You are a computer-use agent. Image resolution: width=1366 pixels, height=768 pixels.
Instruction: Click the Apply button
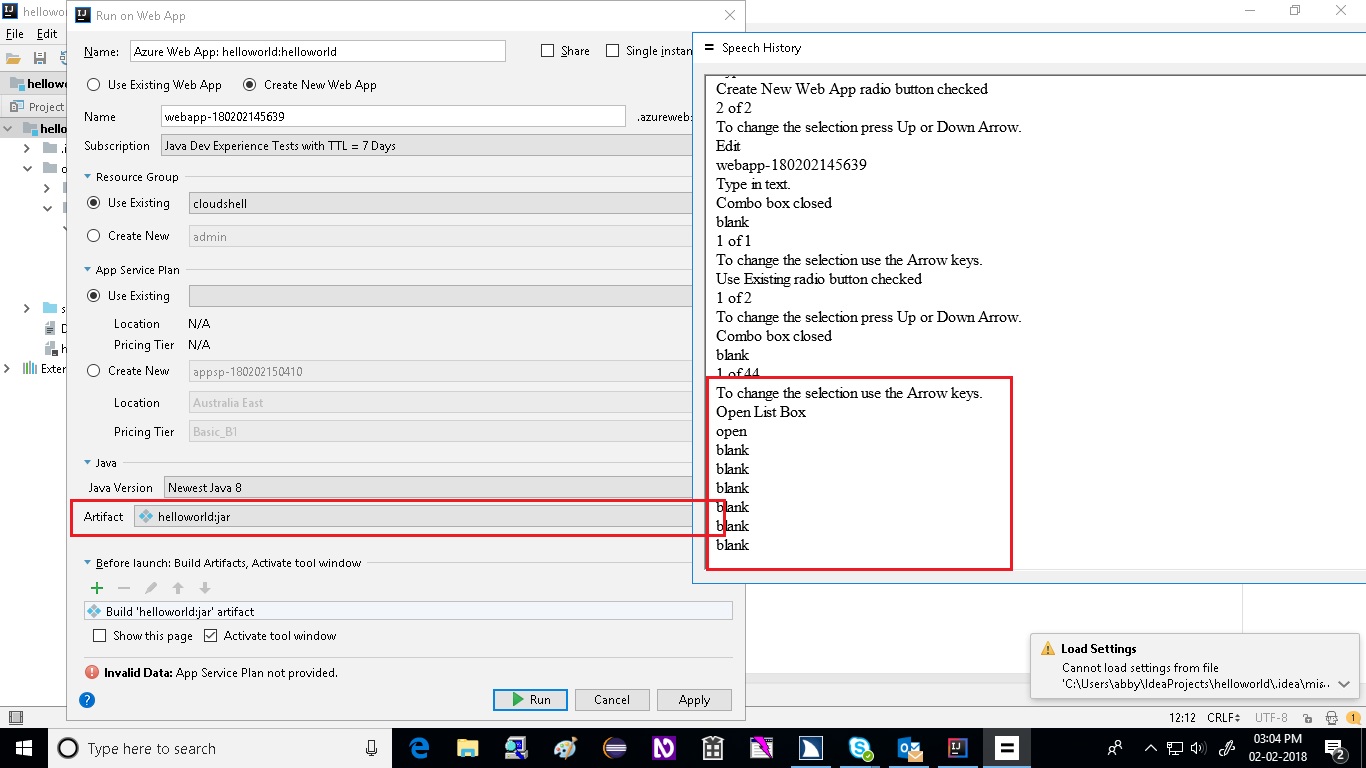point(694,700)
